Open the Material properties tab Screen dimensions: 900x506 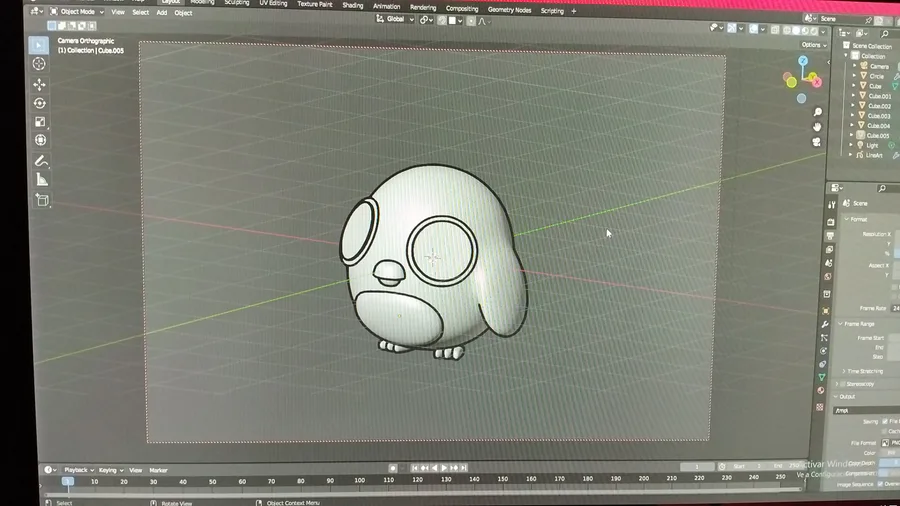[x=821, y=391]
